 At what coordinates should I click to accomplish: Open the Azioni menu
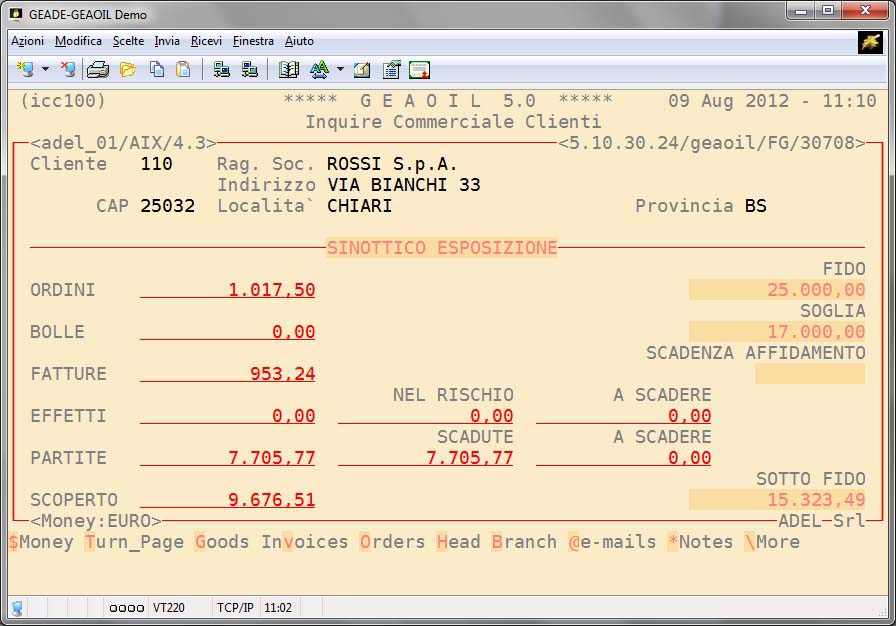coord(28,41)
